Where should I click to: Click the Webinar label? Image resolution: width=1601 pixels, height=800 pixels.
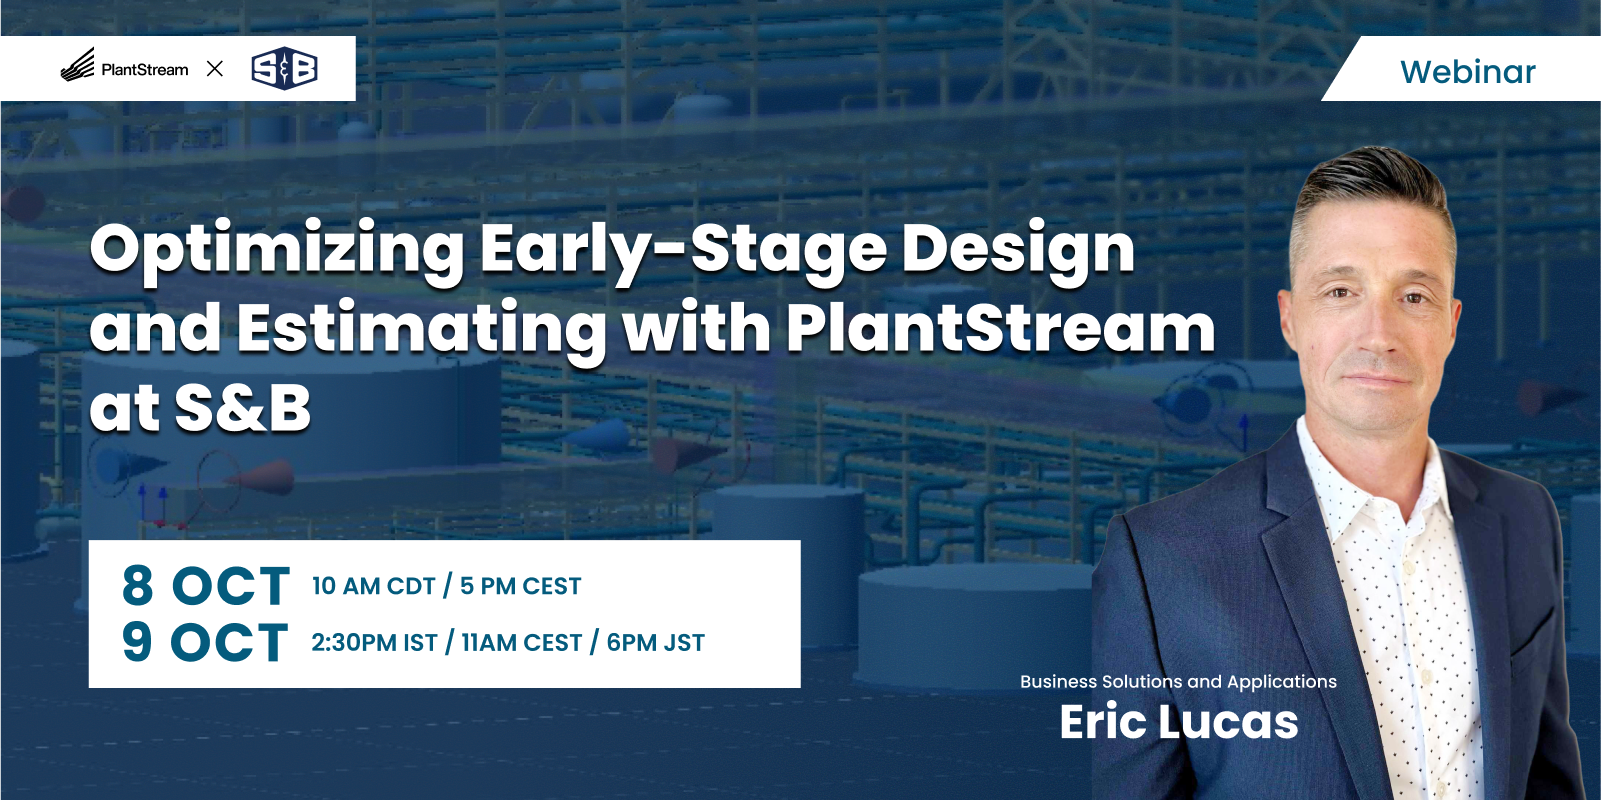(x=1467, y=72)
